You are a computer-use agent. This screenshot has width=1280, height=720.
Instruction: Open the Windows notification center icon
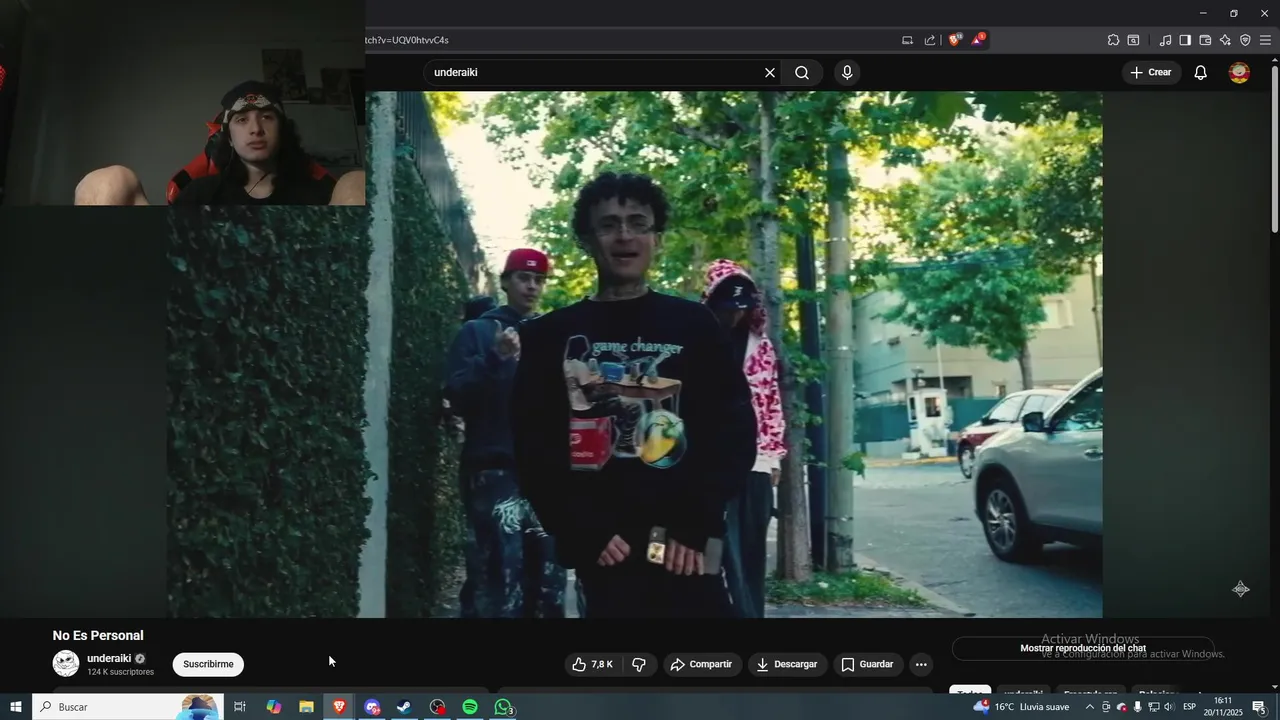click(1259, 707)
